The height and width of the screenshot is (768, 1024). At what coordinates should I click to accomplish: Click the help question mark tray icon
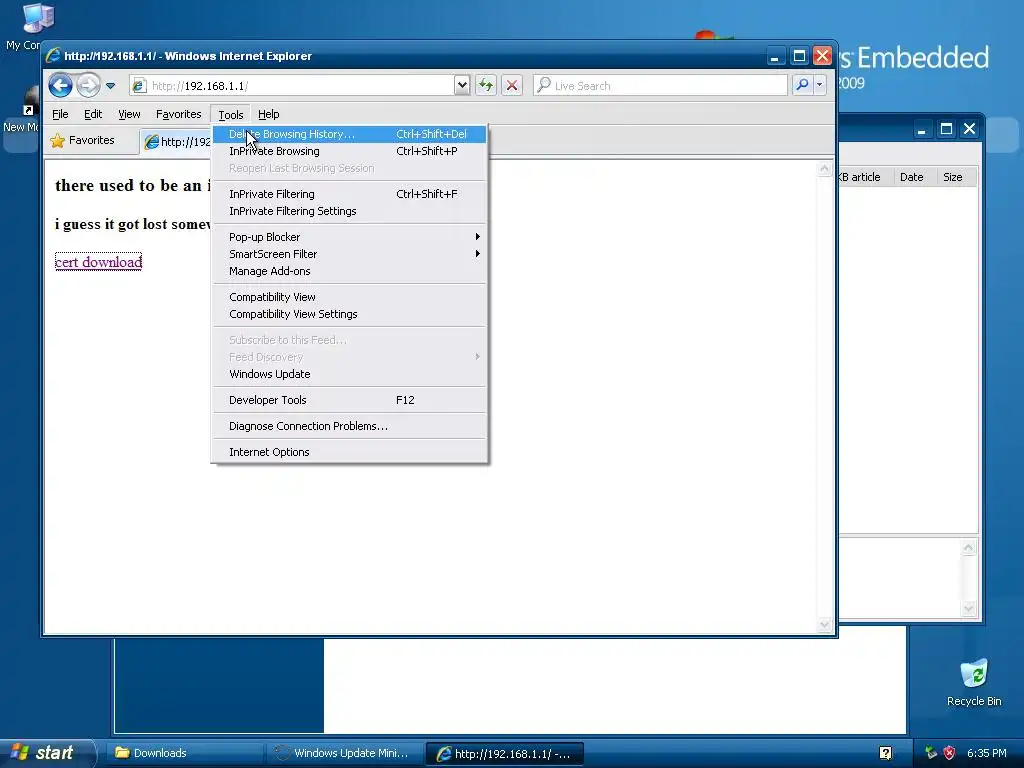tap(885, 753)
